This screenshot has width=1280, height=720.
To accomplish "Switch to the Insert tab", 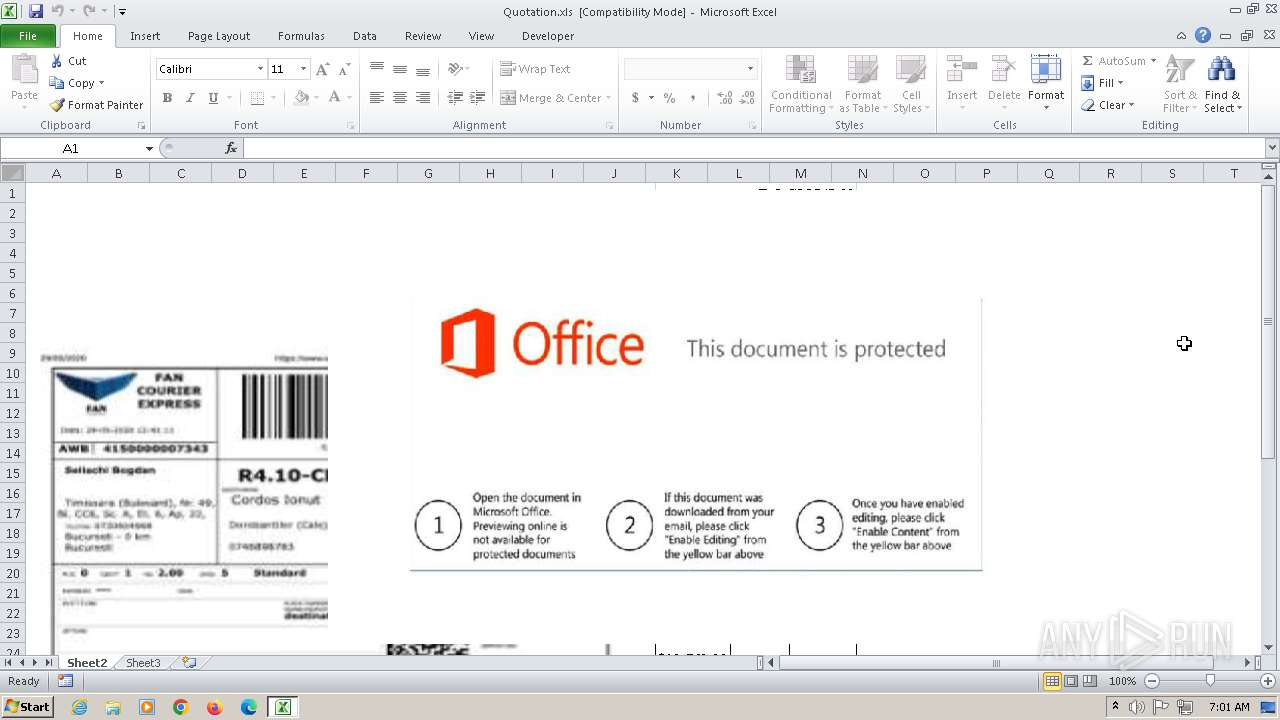I will [x=145, y=36].
